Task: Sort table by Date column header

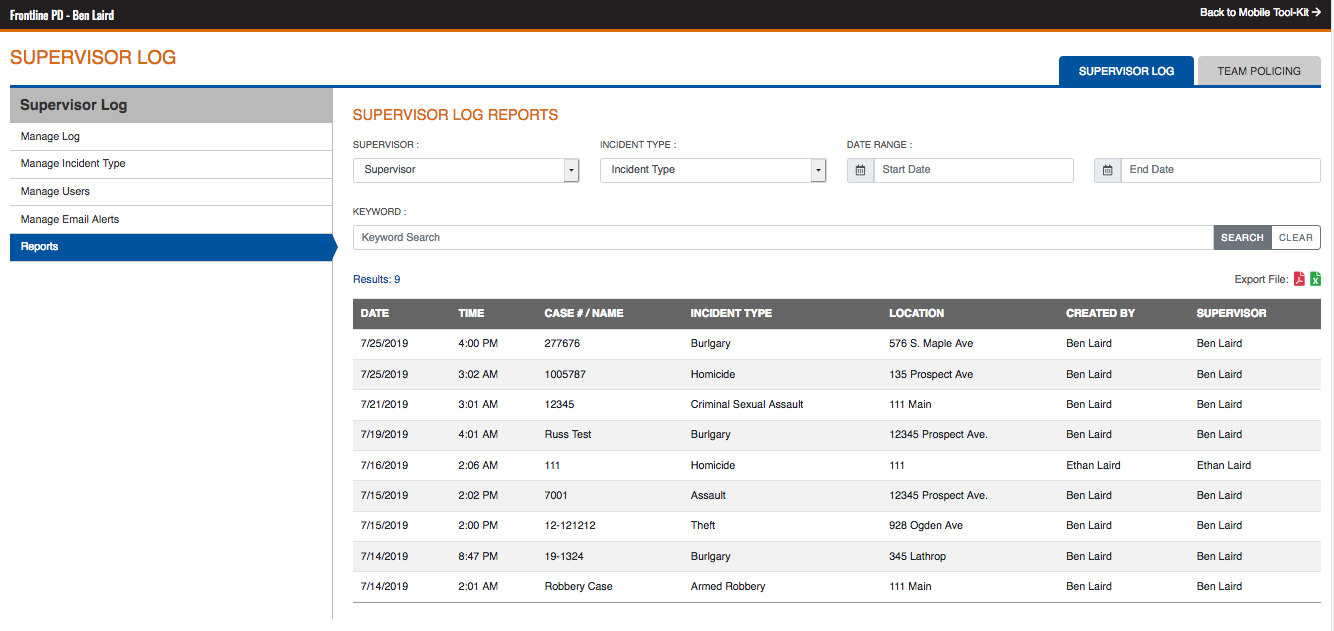Action: [375, 313]
